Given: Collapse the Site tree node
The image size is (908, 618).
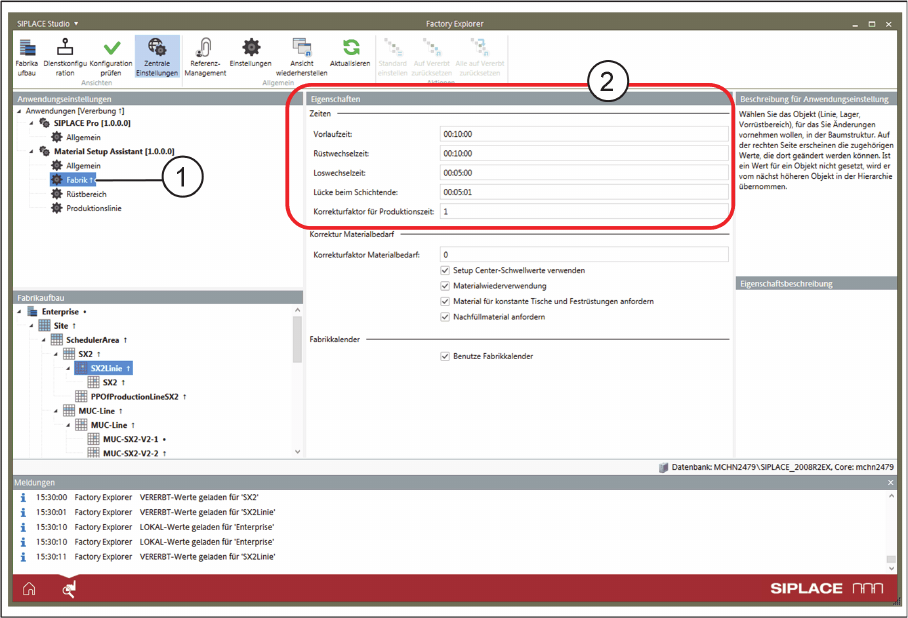Looking at the screenshot, I should tap(32, 326).
